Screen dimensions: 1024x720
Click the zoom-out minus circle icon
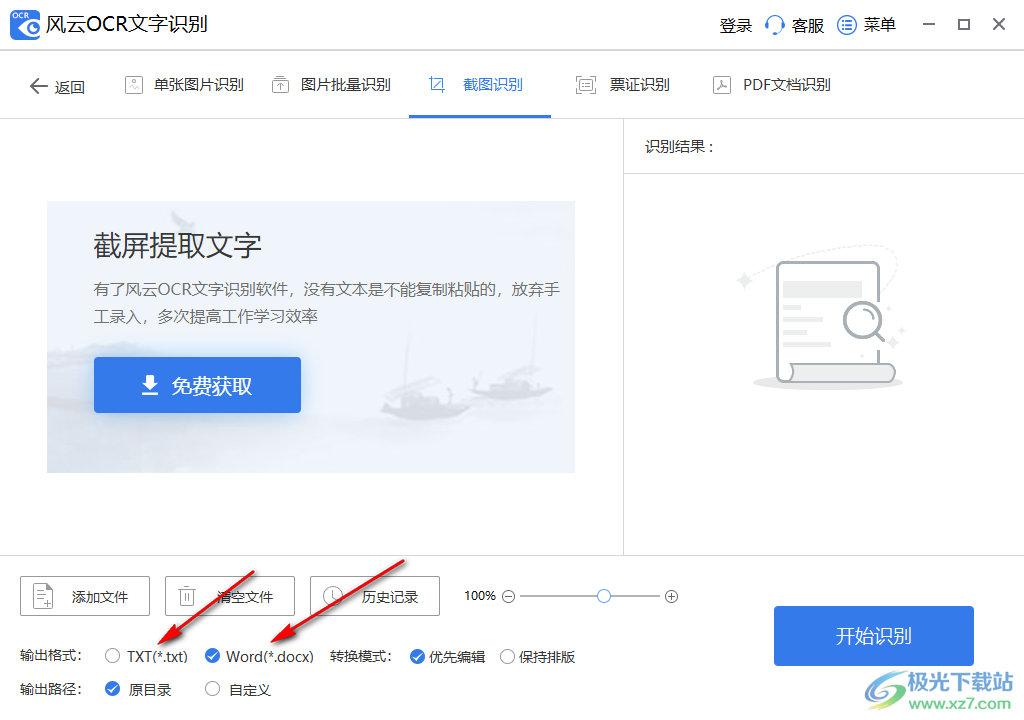pyautogui.click(x=509, y=596)
